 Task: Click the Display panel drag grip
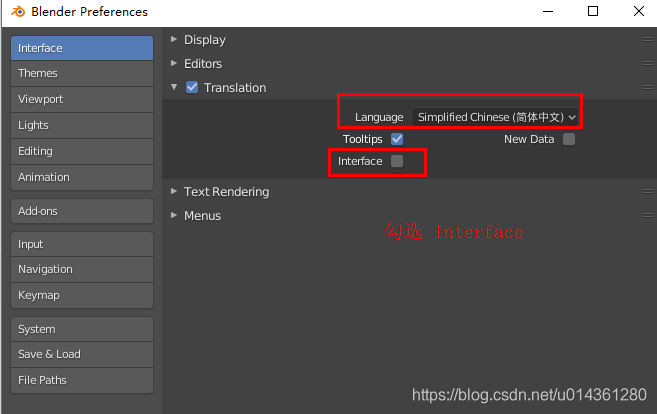(x=647, y=40)
